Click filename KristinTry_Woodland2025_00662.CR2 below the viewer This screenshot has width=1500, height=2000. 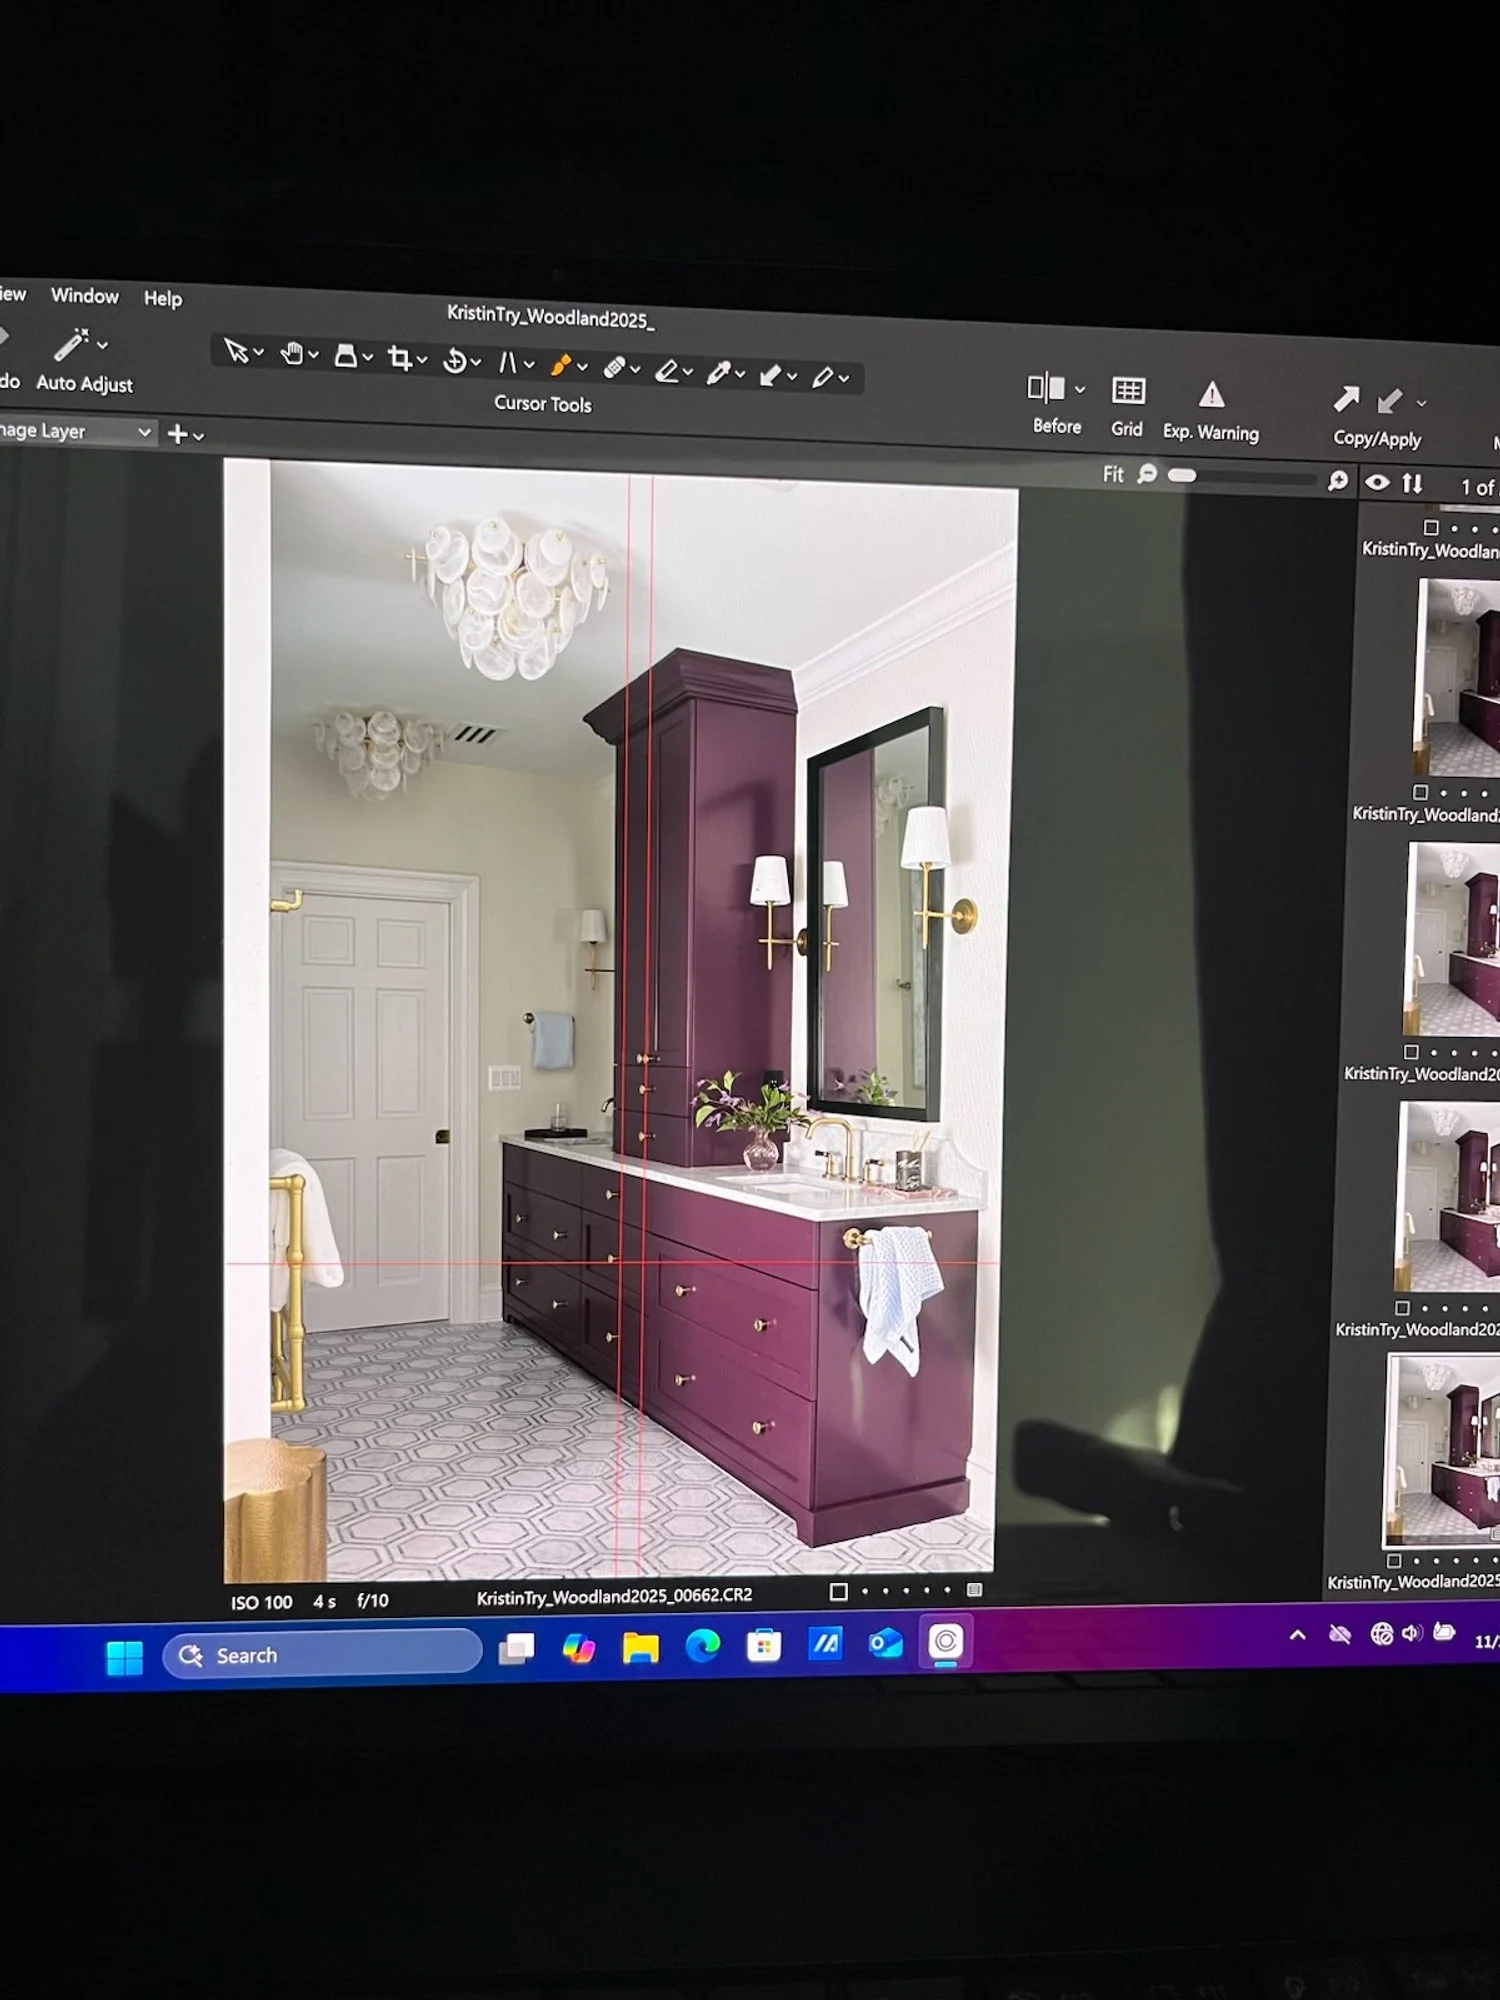point(614,1596)
